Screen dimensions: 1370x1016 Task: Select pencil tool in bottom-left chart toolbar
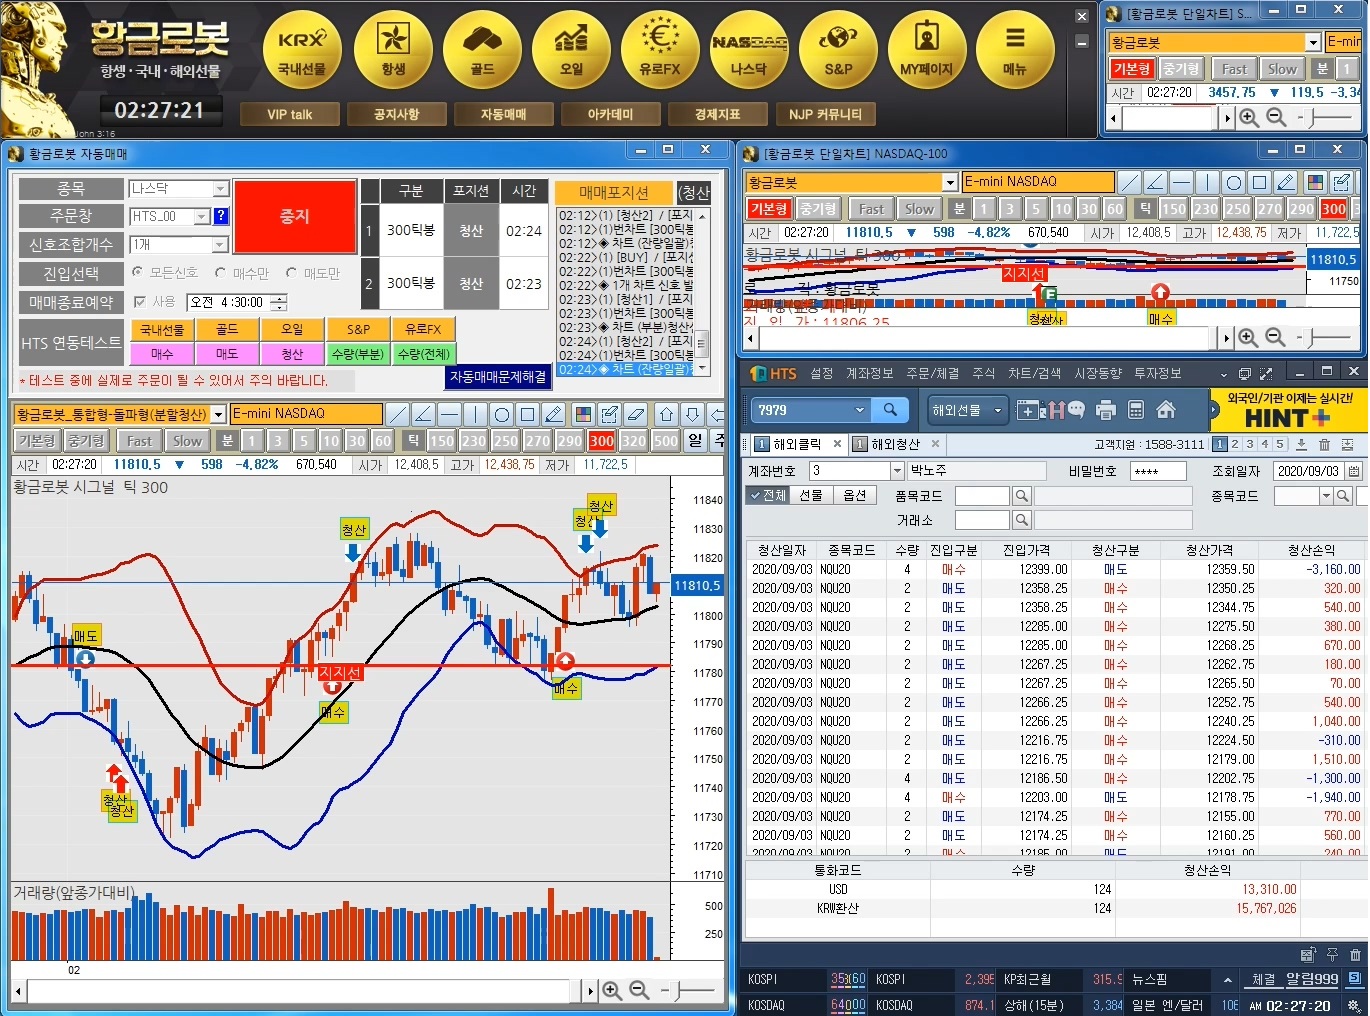coord(554,414)
